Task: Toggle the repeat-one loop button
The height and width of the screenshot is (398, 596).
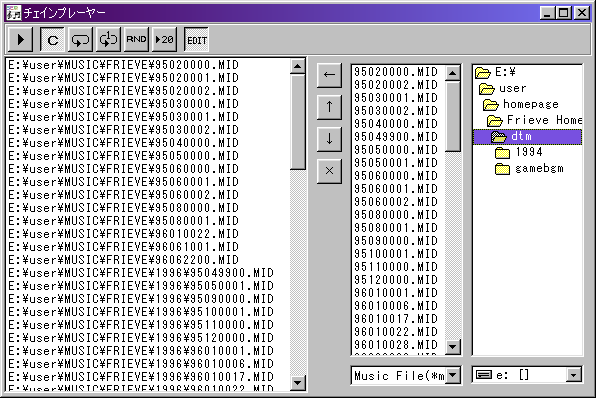Action: (x=108, y=39)
